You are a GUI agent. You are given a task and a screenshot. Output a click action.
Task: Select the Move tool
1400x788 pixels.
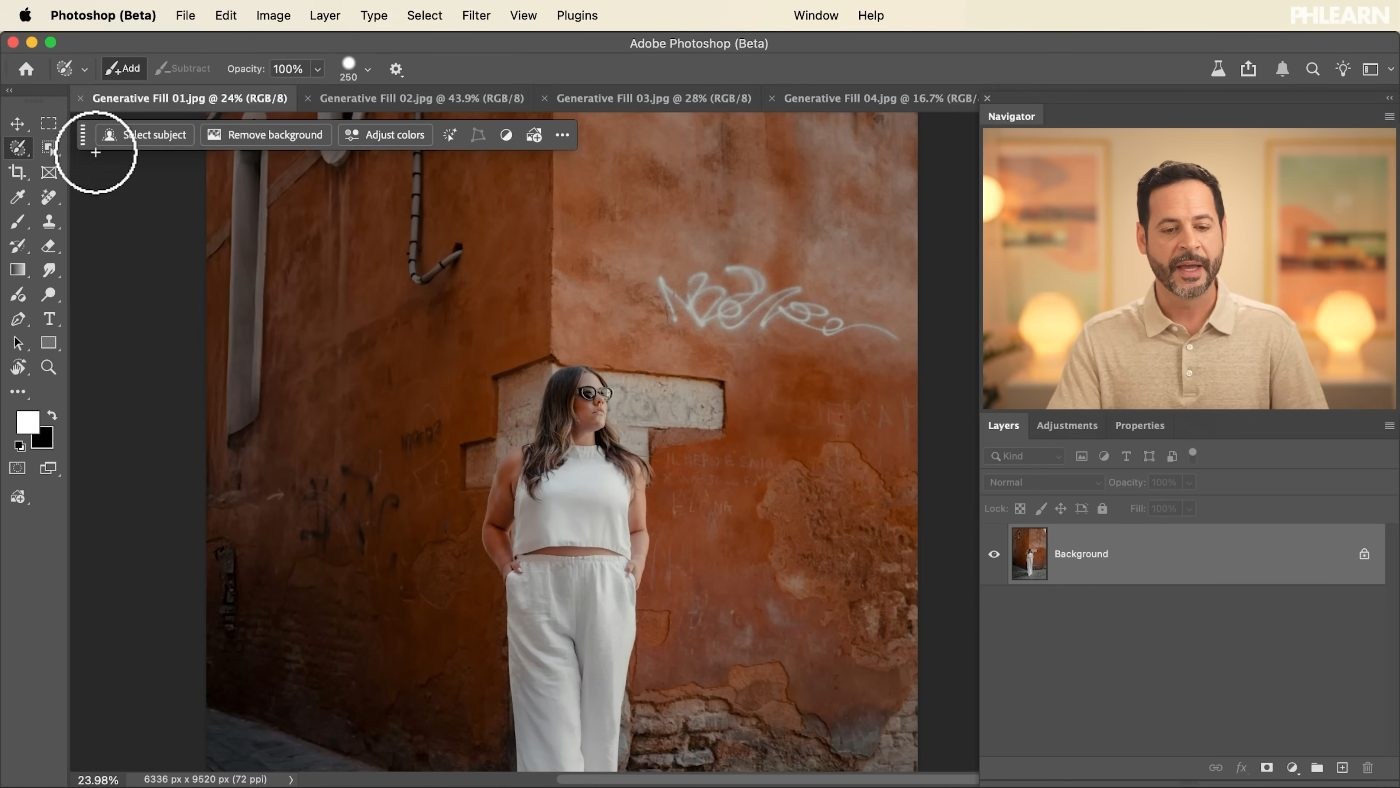point(18,124)
